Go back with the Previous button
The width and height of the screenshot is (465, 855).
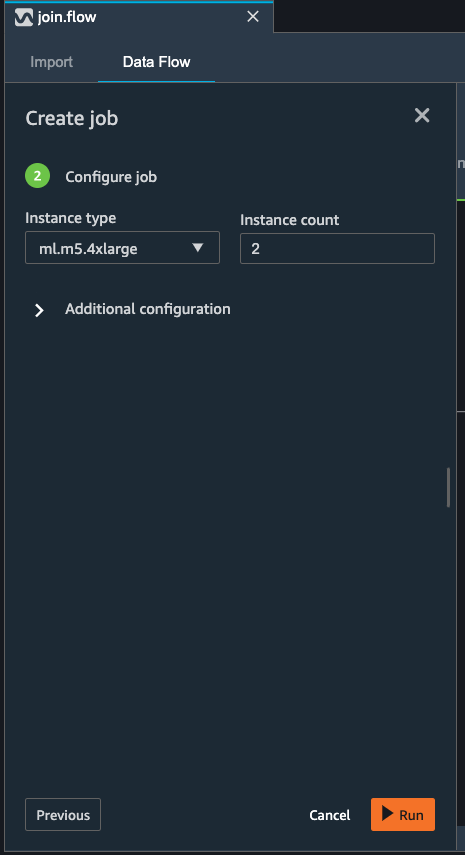click(x=63, y=815)
